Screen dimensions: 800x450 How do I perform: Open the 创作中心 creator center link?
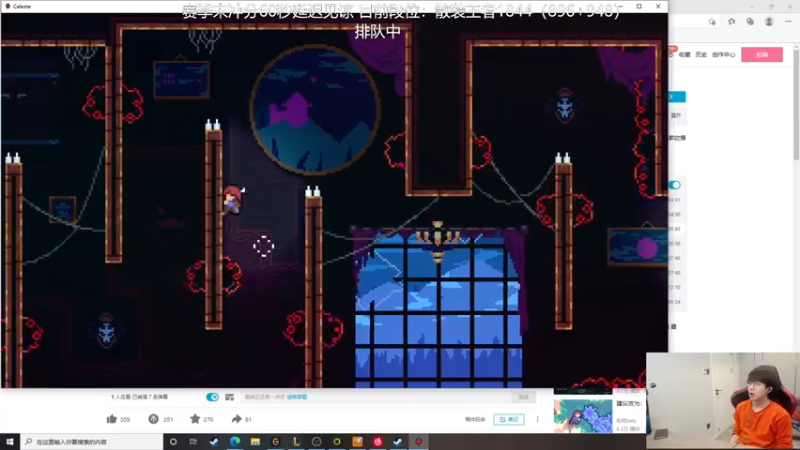[723, 55]
